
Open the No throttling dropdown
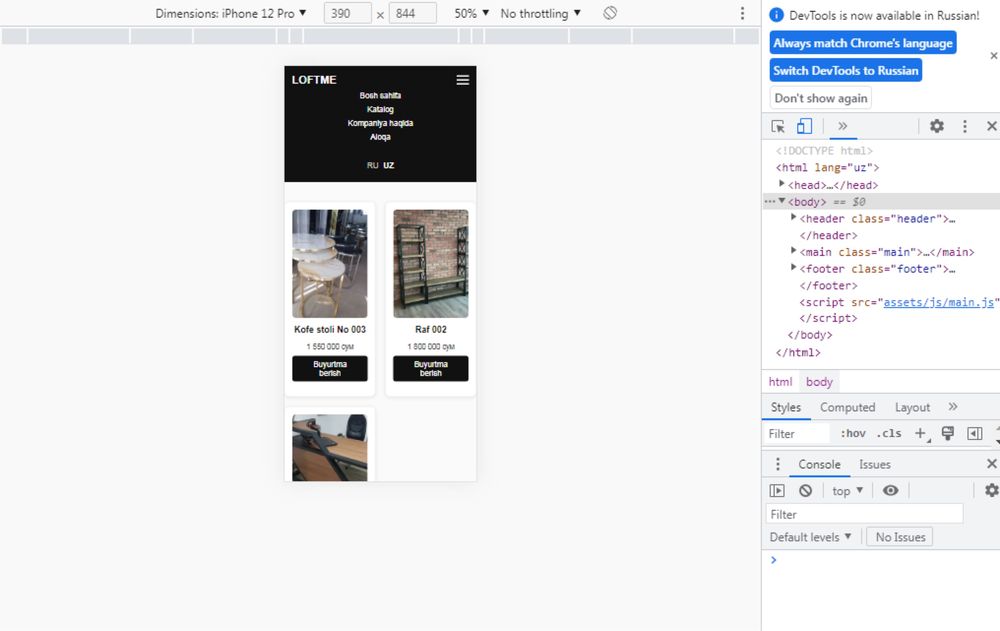coord(540,14)
